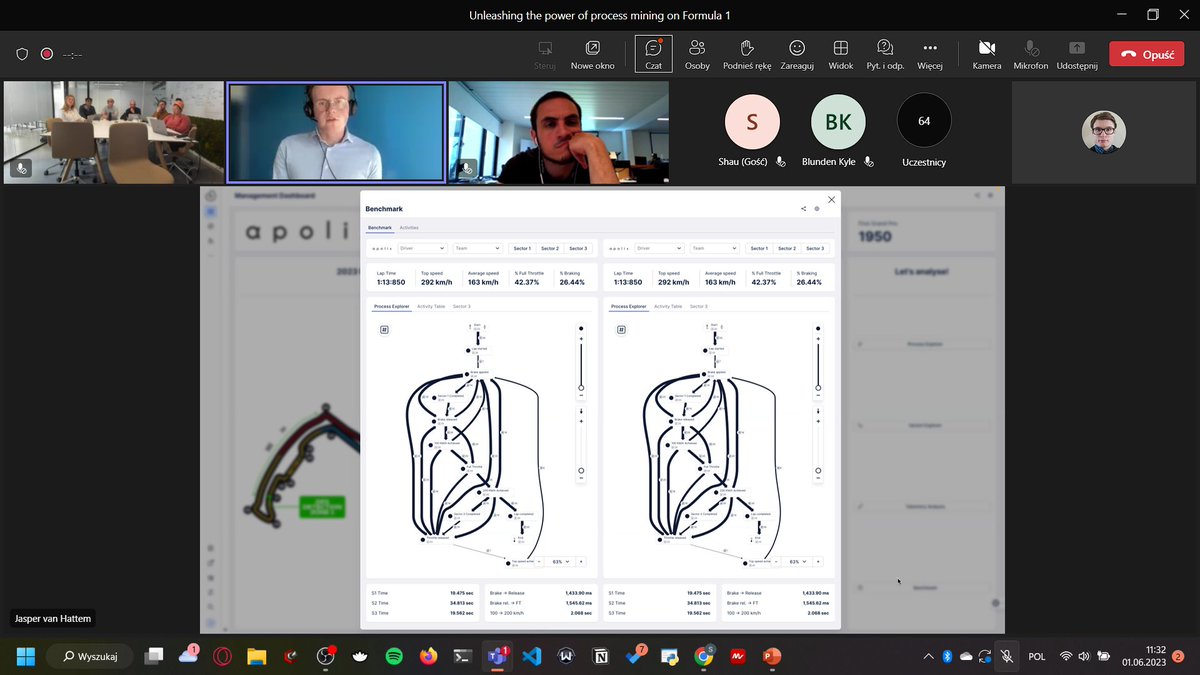Open Spotify from the taskbar

click(x=394, y=656)
